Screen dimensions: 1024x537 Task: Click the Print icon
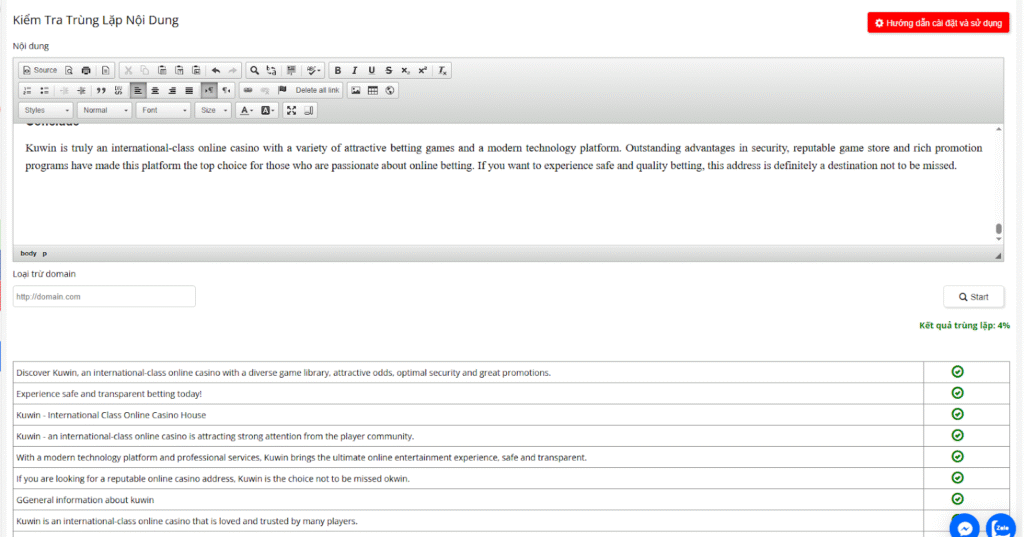[86, 70]
